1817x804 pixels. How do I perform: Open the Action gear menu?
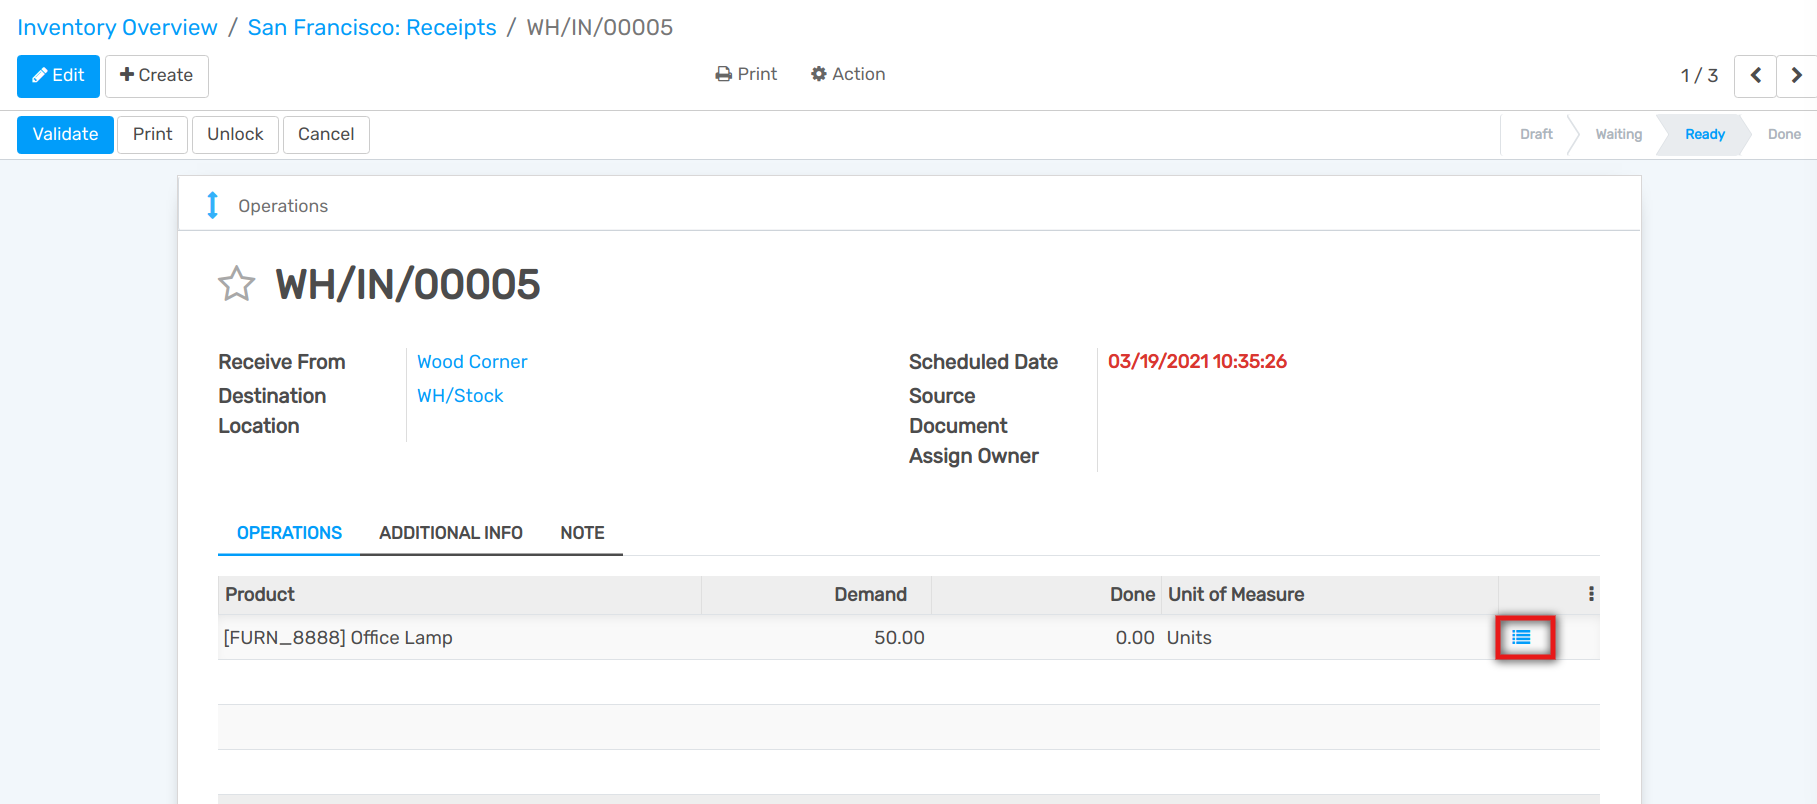(x=848, y=74)
